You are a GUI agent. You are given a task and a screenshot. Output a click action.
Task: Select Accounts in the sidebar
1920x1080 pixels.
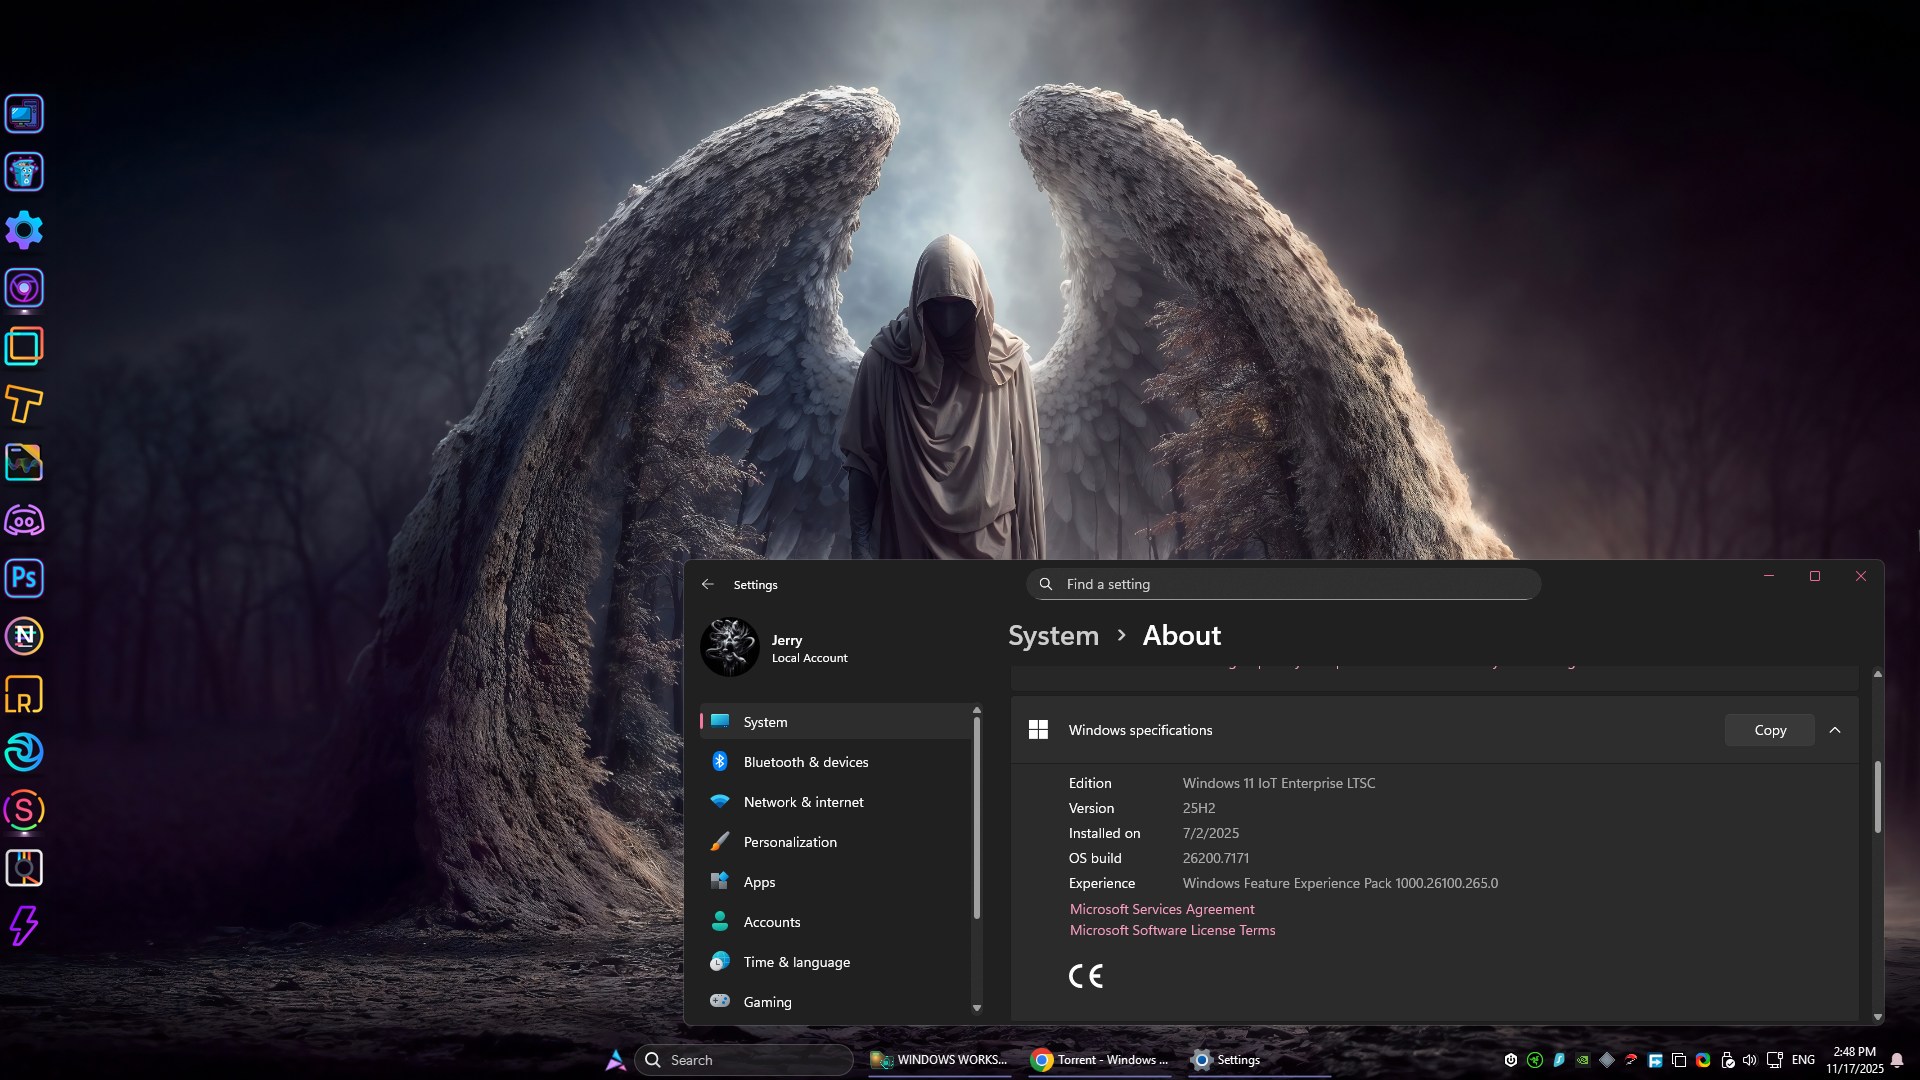point(771,922)
